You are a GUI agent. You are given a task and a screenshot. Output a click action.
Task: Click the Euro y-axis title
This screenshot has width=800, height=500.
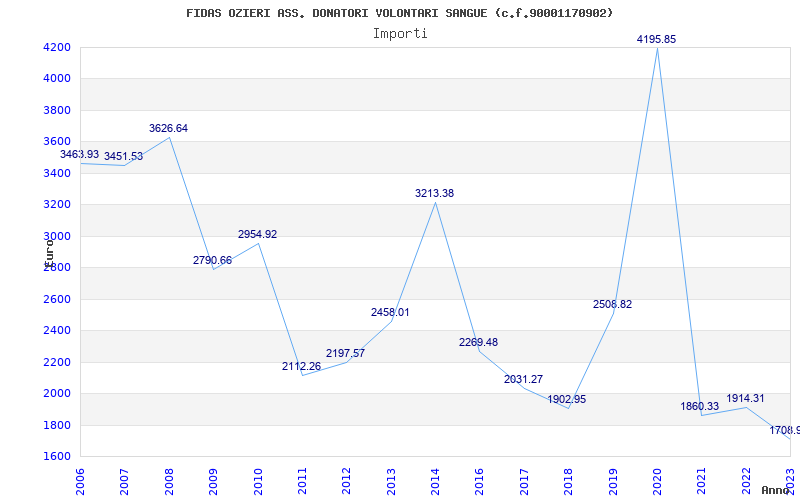point(49,252)
